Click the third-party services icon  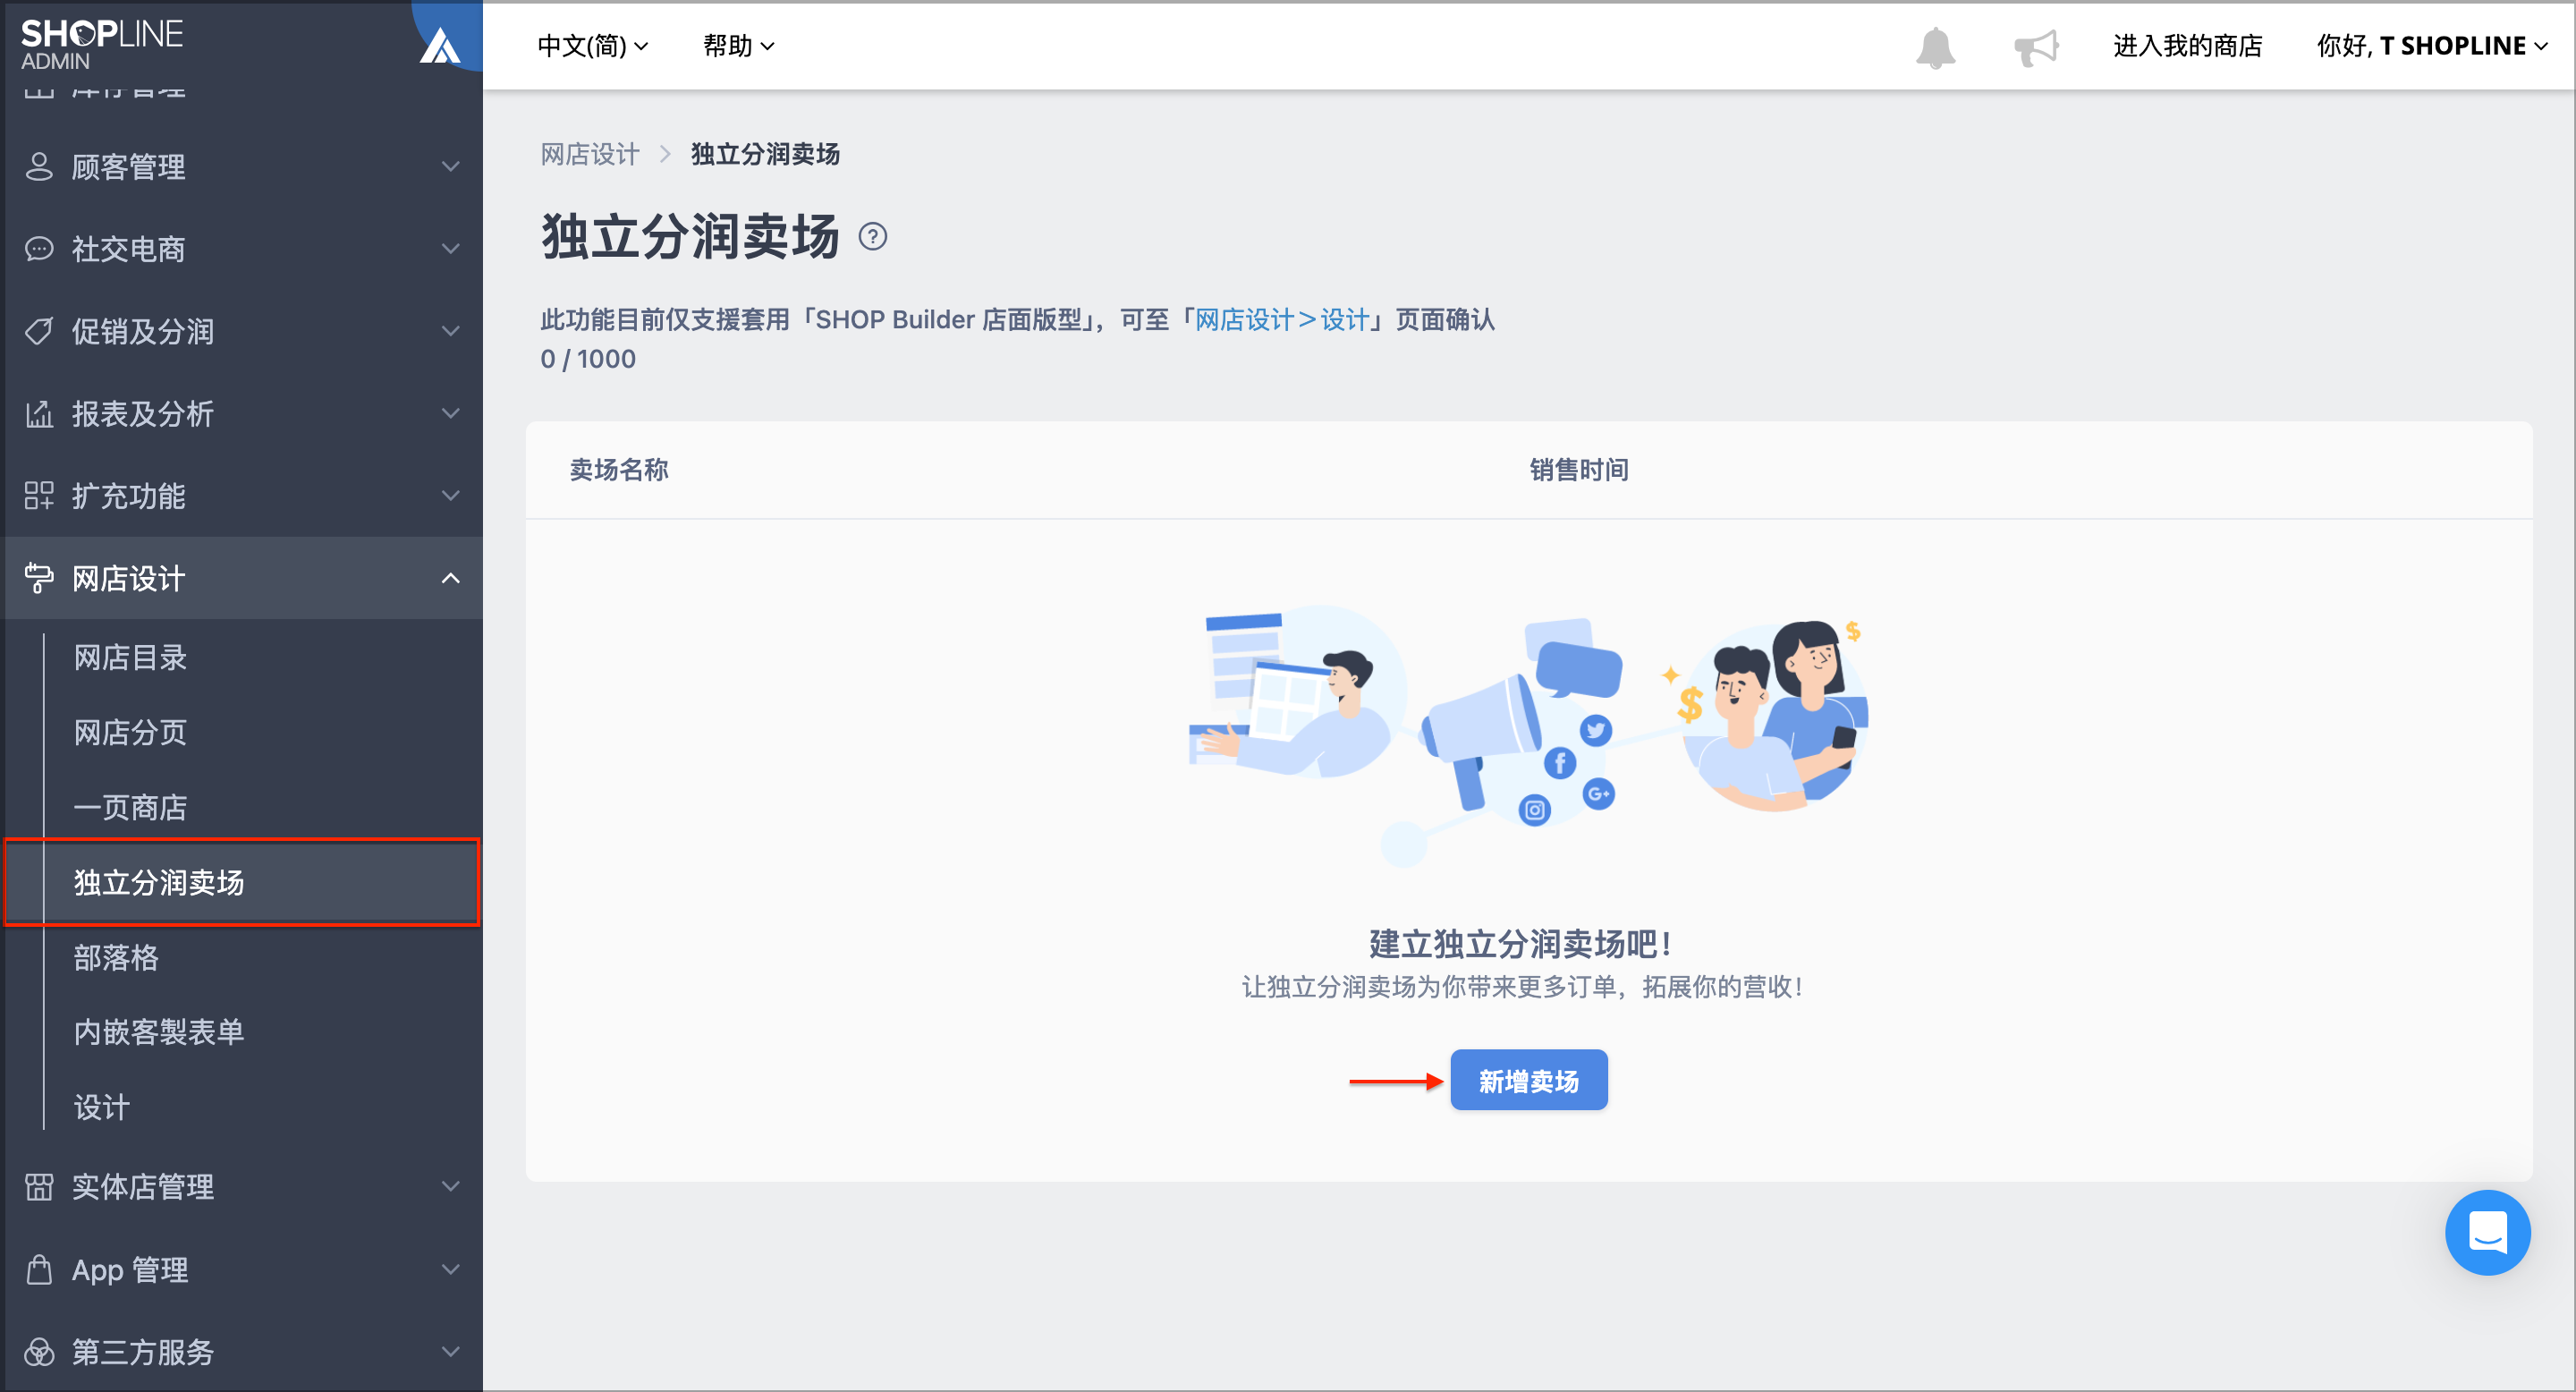pyautogui.click(x=39, y=1351)
